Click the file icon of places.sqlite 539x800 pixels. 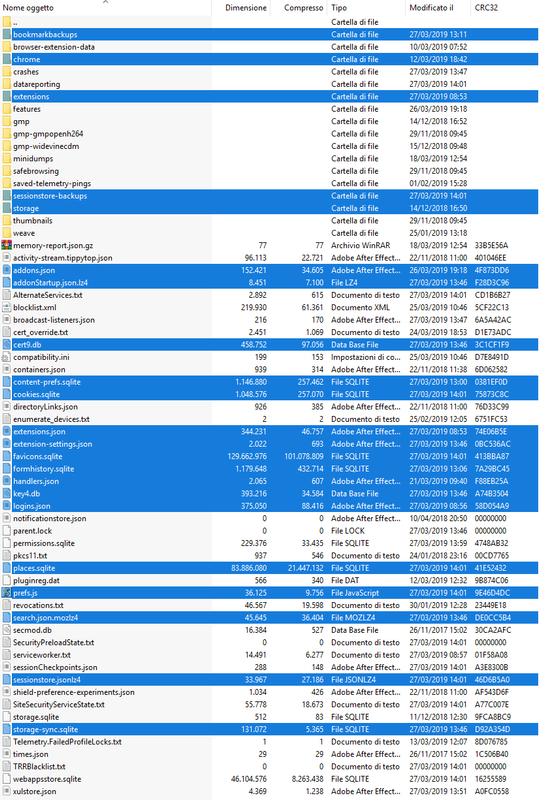pos(6,568)
